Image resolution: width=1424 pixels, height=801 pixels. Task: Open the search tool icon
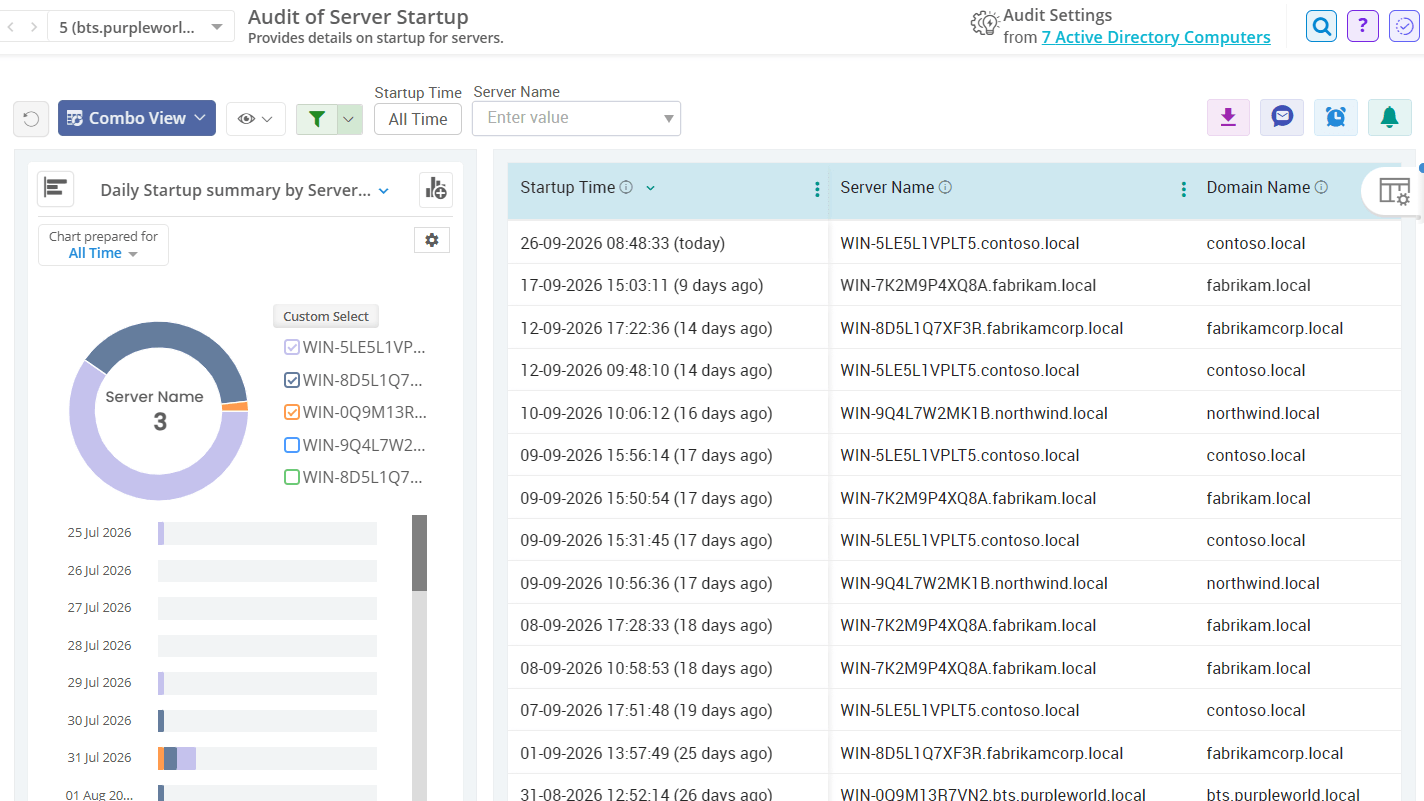click(1322, 26)
